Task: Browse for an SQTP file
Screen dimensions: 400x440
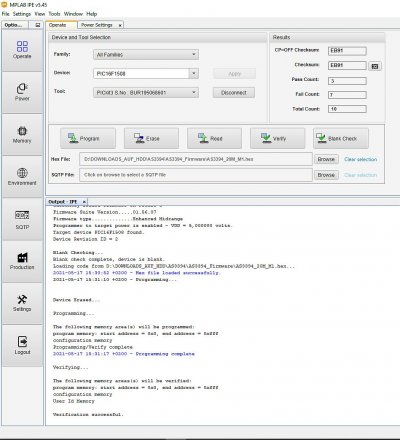Action: (326, 175)
